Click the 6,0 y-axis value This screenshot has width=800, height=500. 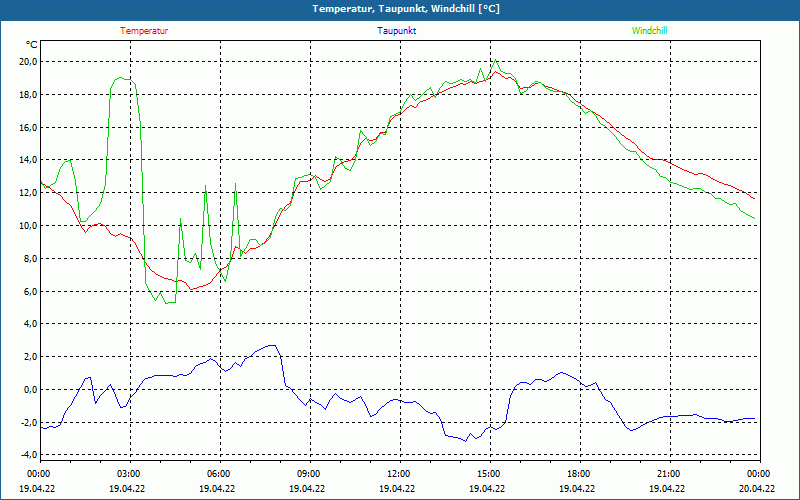(31, 291)
